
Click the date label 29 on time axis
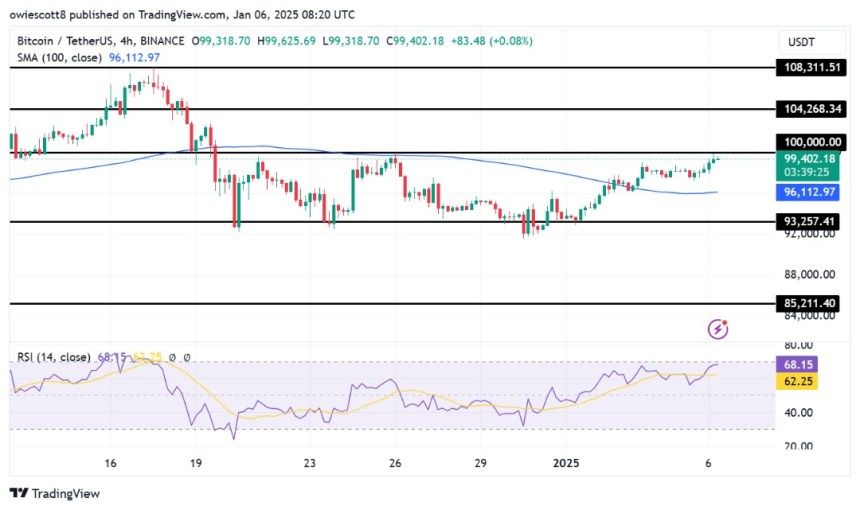coord(480,463)
